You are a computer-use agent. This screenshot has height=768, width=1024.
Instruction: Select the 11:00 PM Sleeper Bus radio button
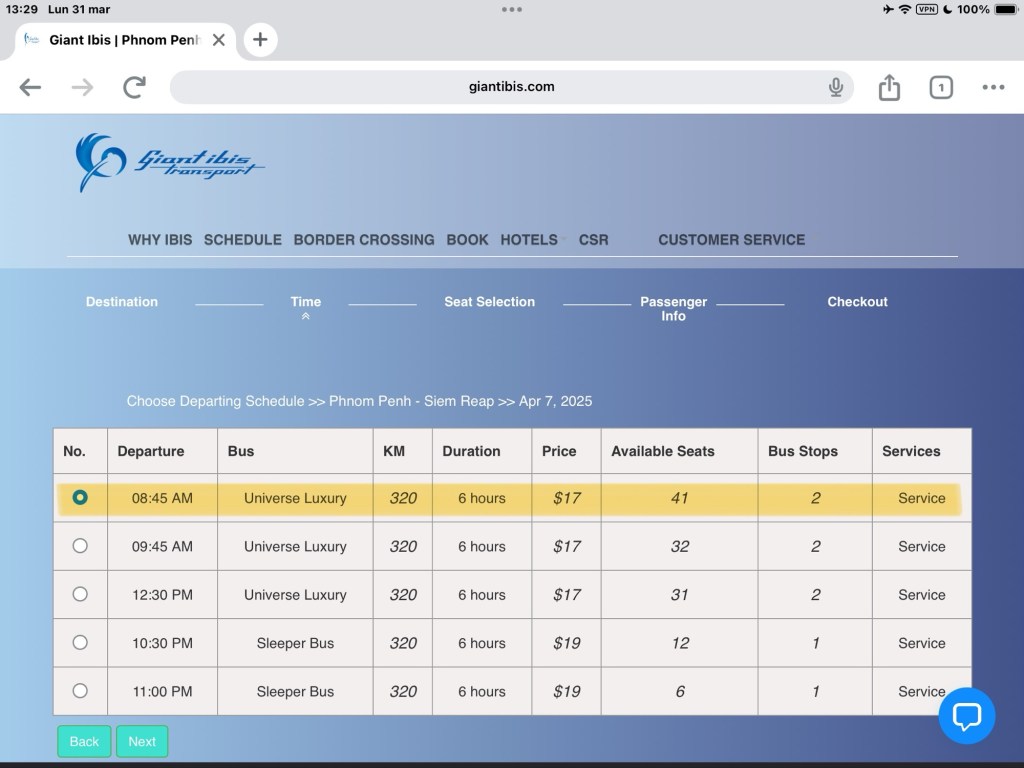80,691
